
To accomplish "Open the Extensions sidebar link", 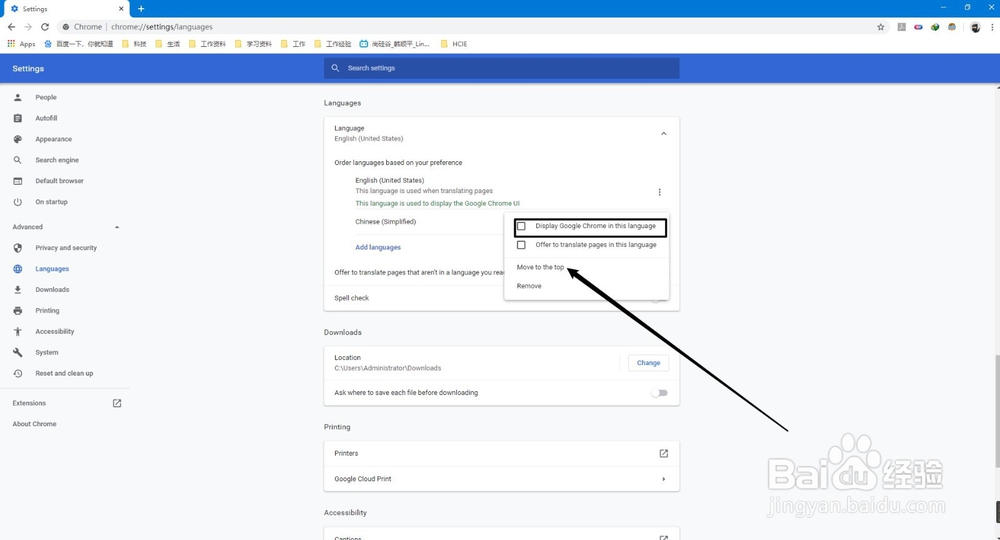I will click(29, 403).
